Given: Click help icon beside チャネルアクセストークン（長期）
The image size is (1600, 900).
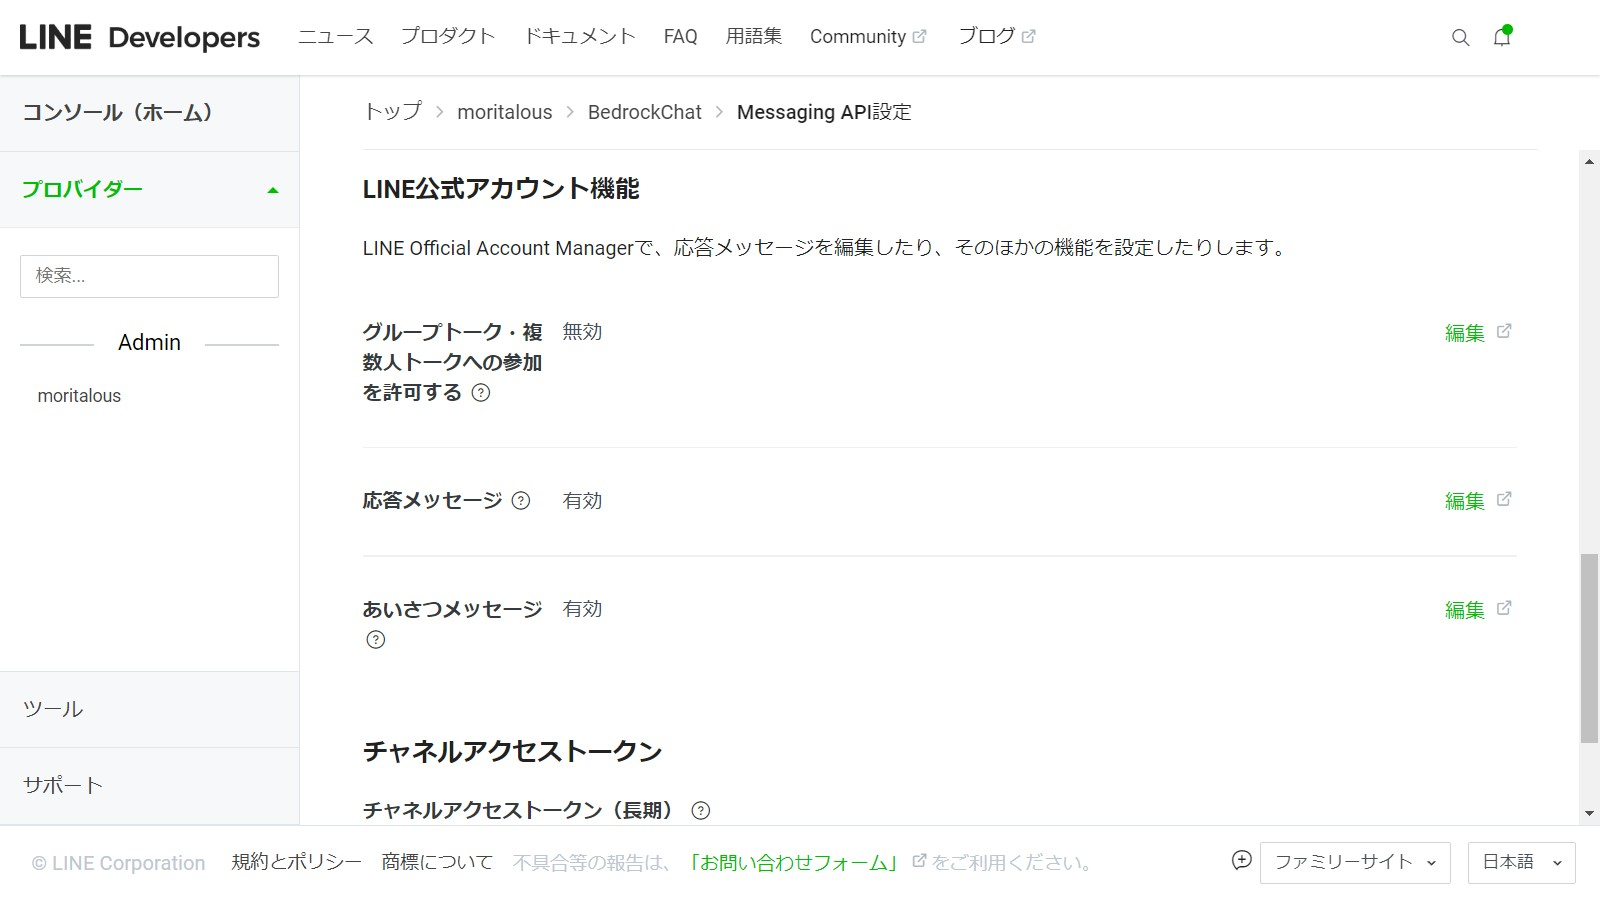Looking at the screenshot, I should 701,811.
